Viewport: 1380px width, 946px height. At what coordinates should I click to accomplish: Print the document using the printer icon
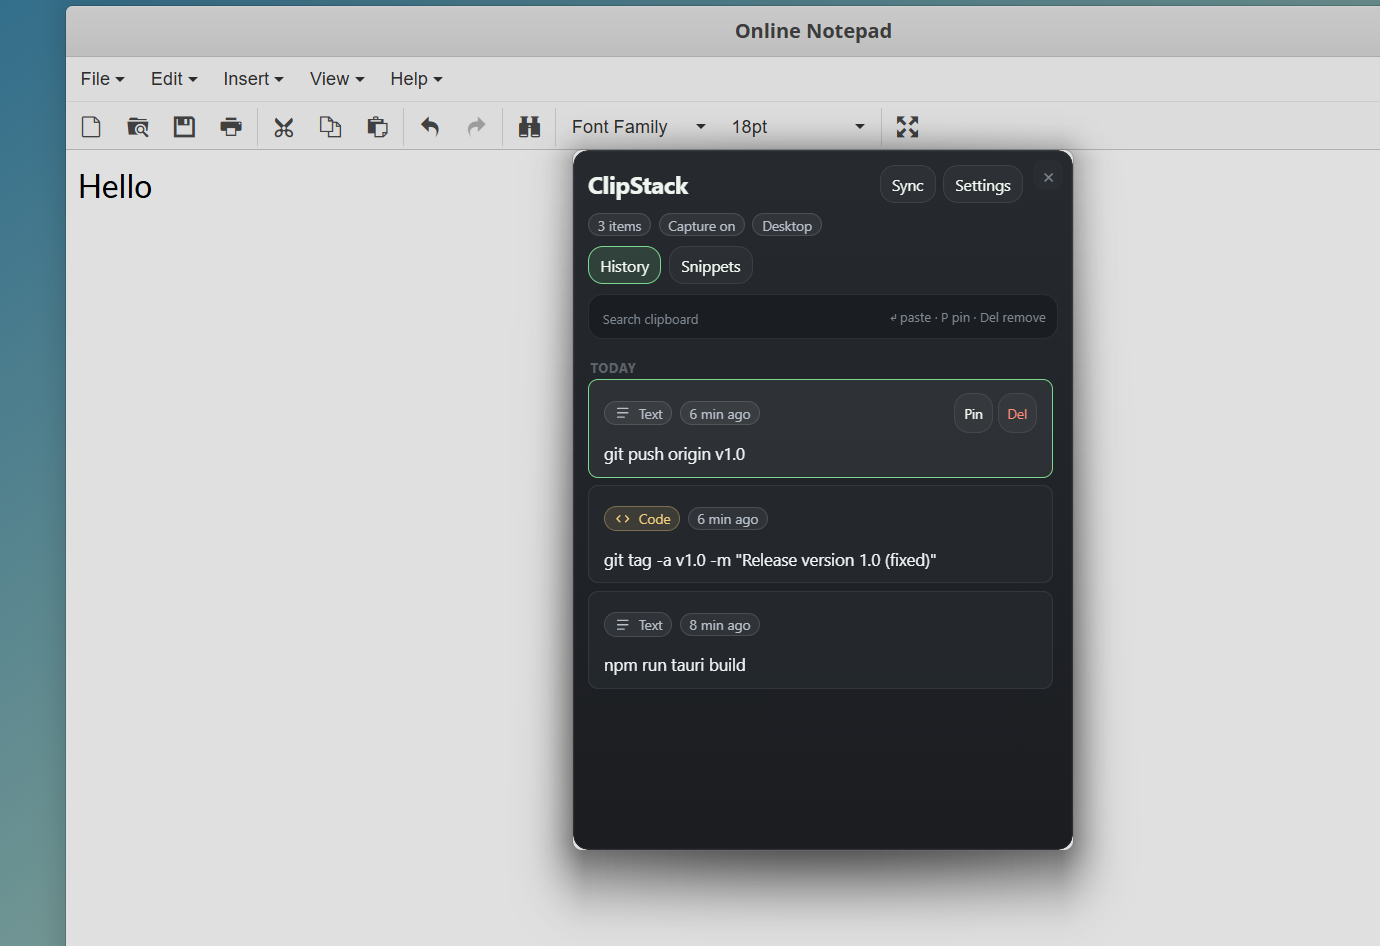(231, 127)
